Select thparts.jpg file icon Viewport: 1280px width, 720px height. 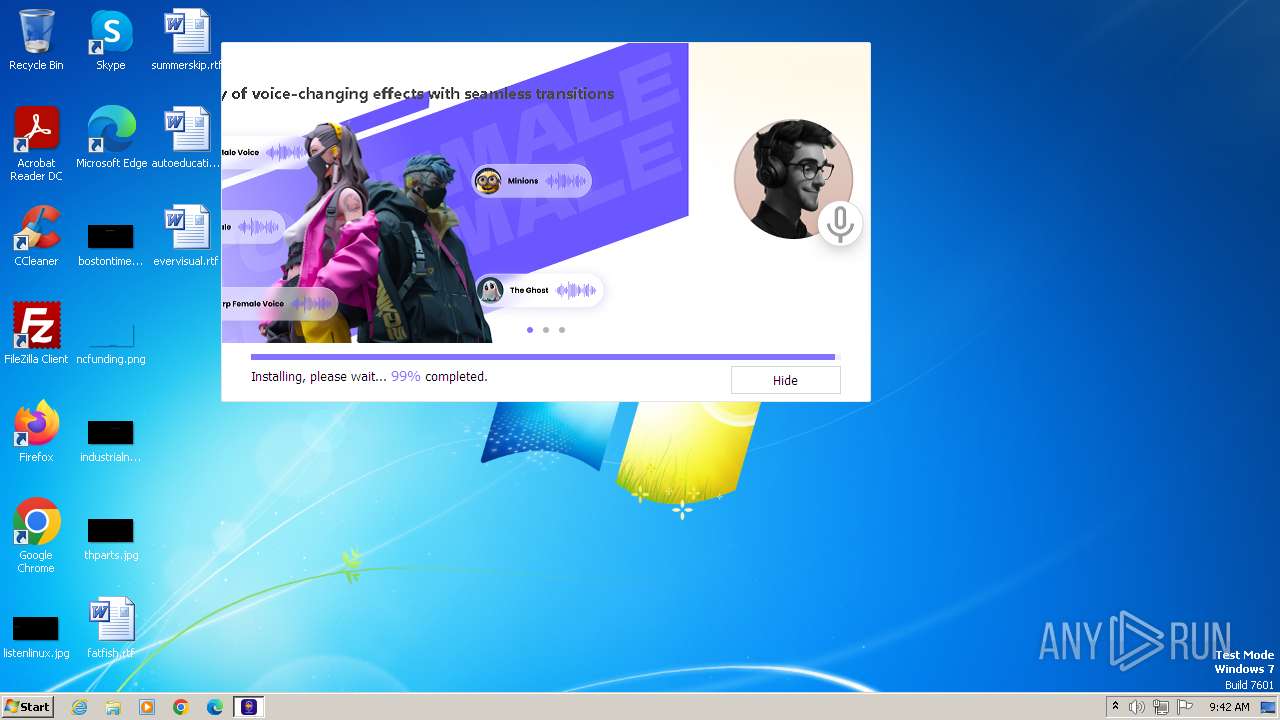(x=110, y=539)
